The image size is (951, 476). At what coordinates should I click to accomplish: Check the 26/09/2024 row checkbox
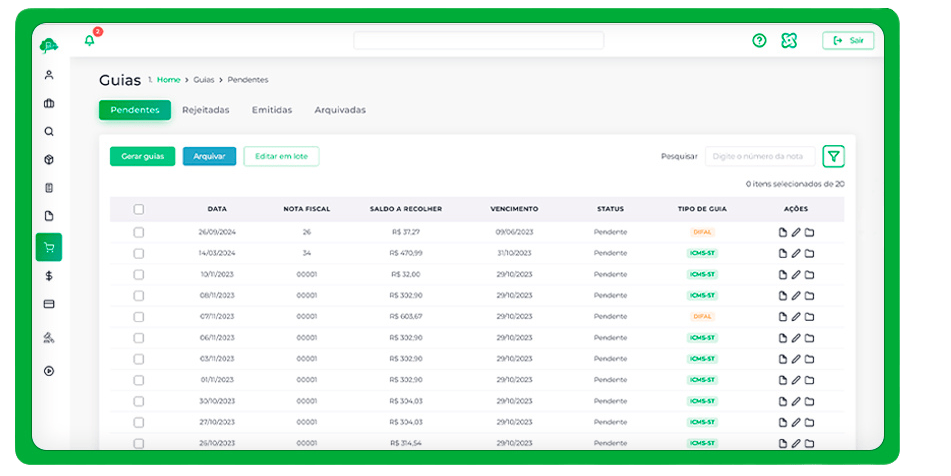(139, 232)
